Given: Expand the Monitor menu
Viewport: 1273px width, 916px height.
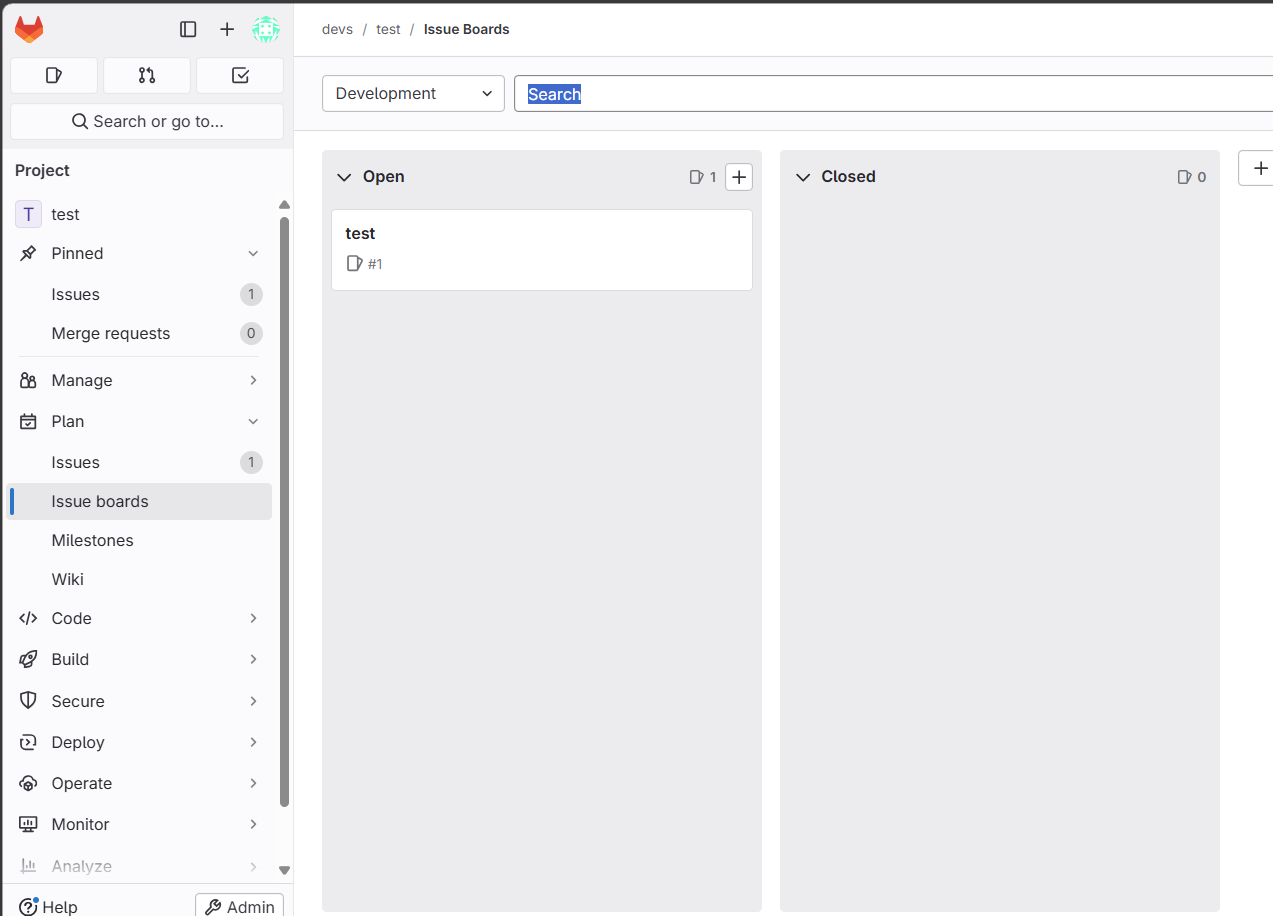Looking at the screenshot, I should [139, 824].
